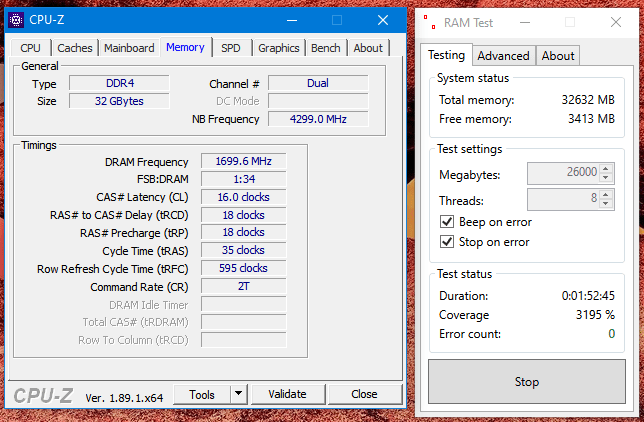The height and width of the screenshot is (422, 644).
Task: Minimize the RAM Test window
Action: [525, 22]
